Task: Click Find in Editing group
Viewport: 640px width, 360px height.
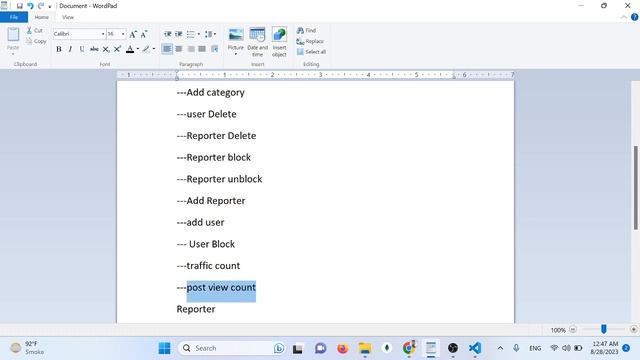Action: tap(307, 30)
